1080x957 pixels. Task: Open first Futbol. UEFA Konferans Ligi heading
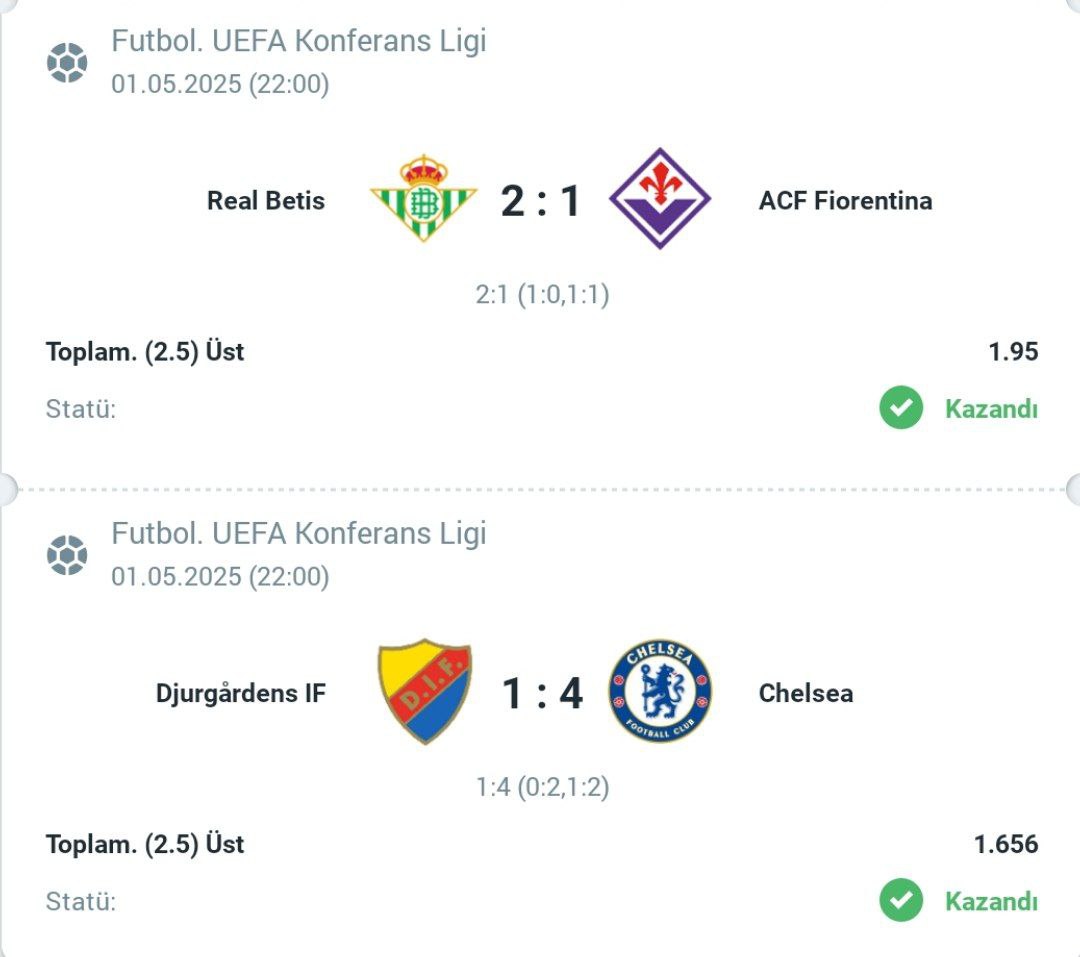(x=299, y=41)
